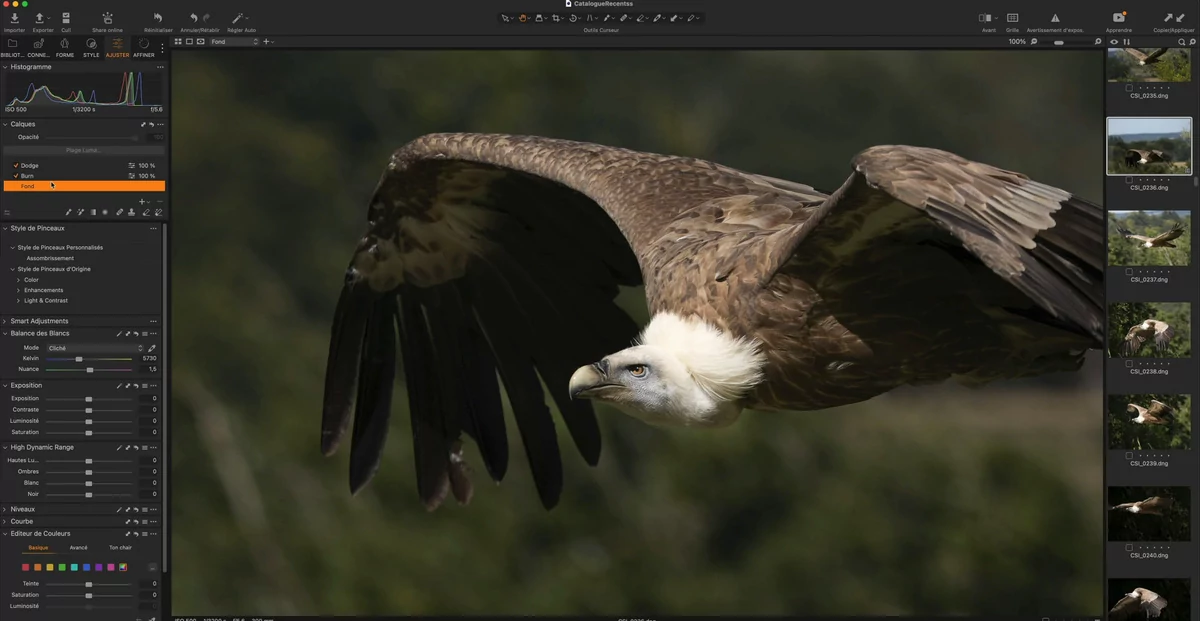This screenshot has width=1200, height=621.
Task: Open the Histogramme panel options menu
Action: click(160, 67)
